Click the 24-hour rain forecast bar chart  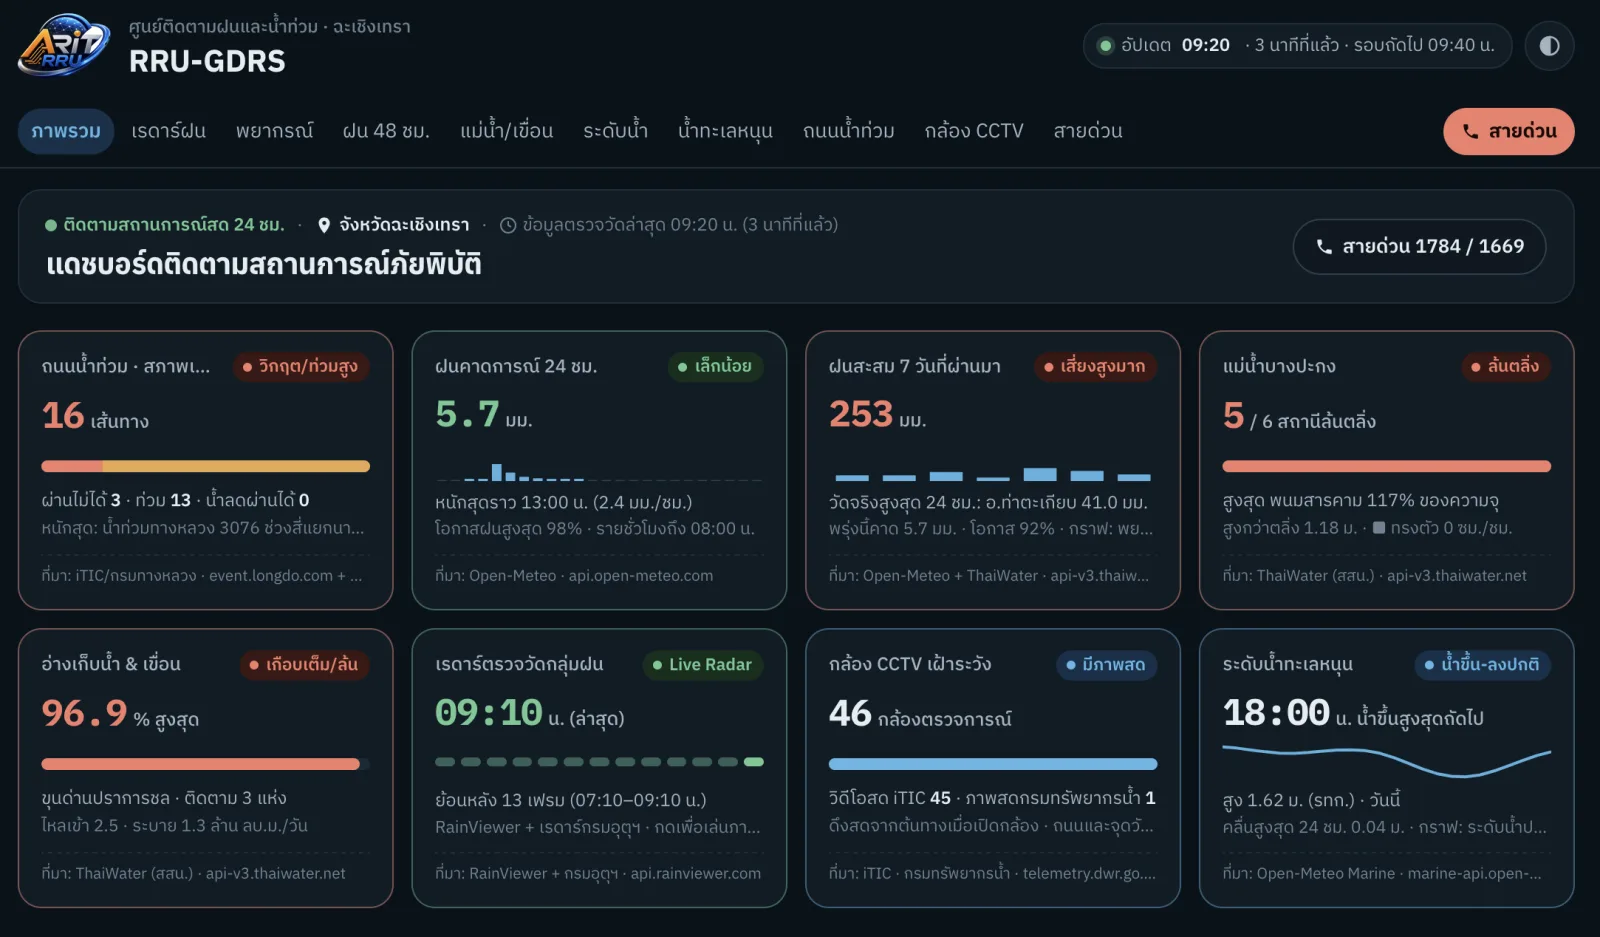coord(599,471)
